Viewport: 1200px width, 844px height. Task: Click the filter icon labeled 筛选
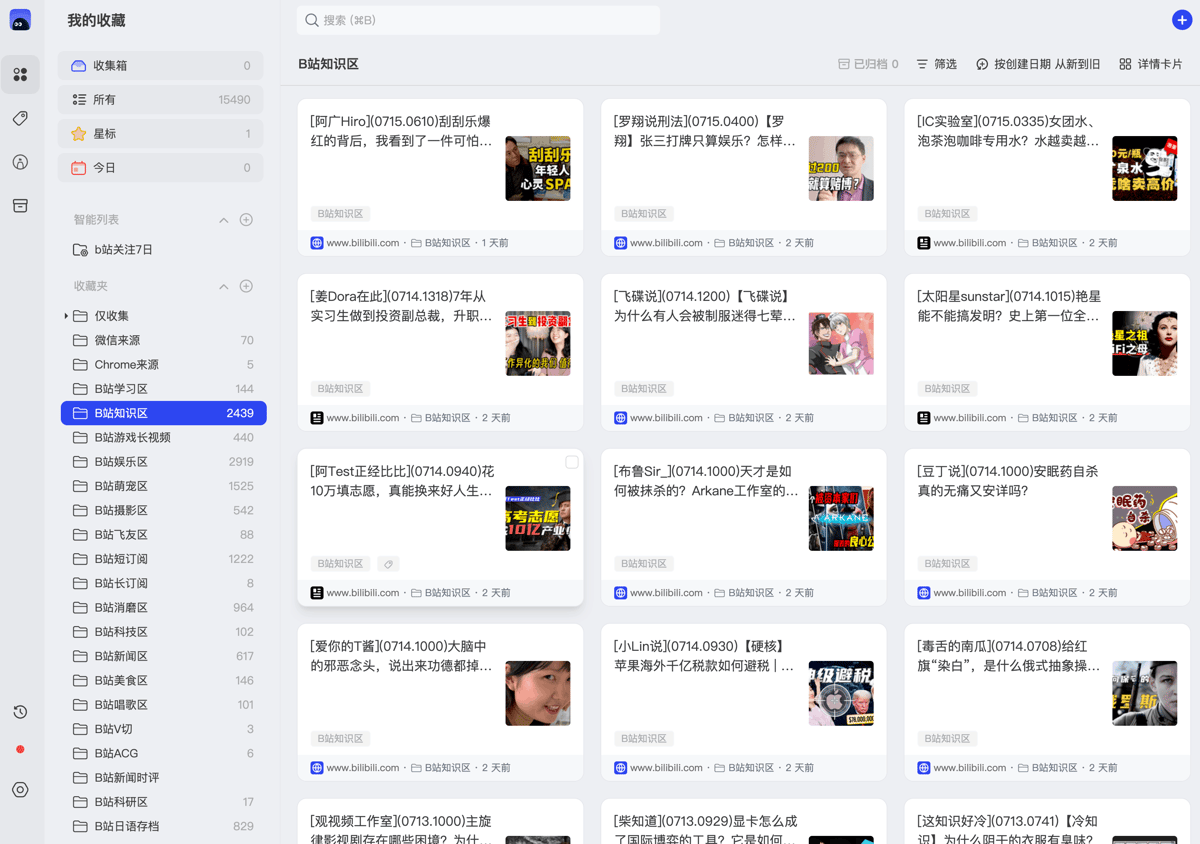(x=922, y=64)
